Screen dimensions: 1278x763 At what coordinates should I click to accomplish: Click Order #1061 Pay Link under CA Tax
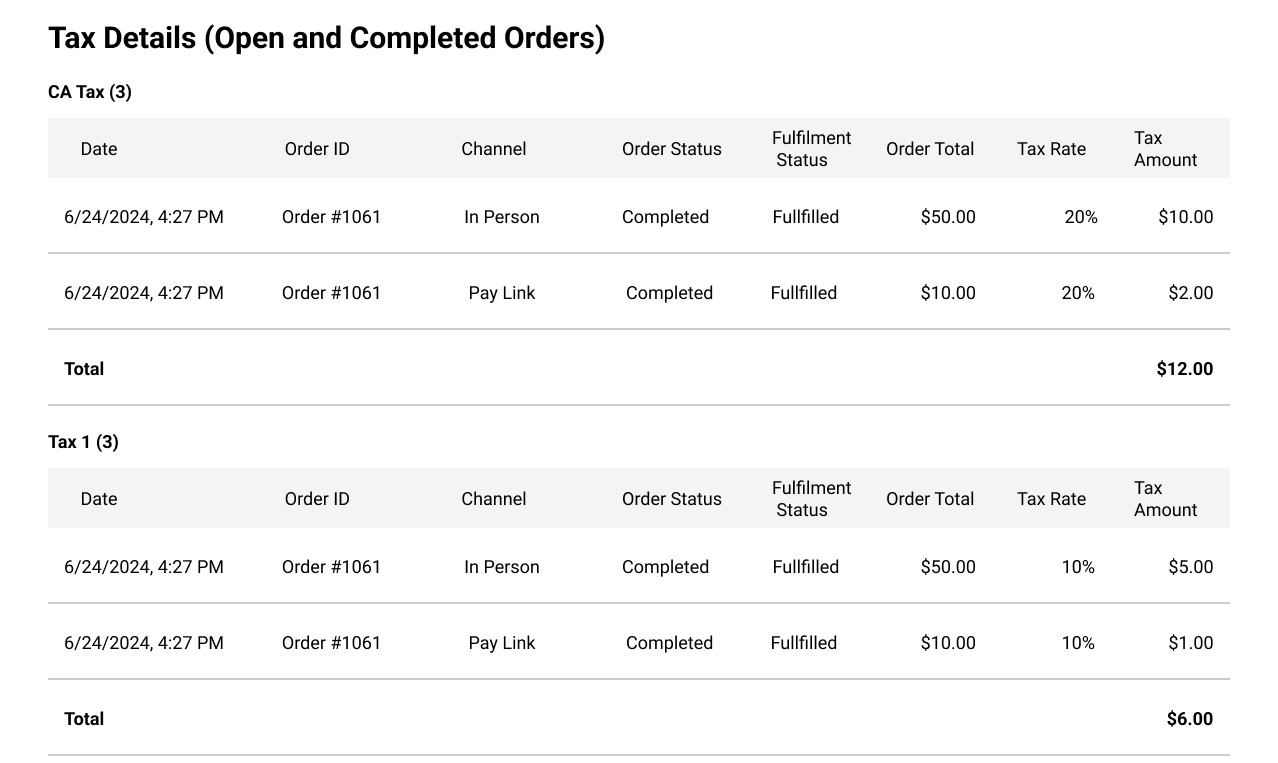331,293
